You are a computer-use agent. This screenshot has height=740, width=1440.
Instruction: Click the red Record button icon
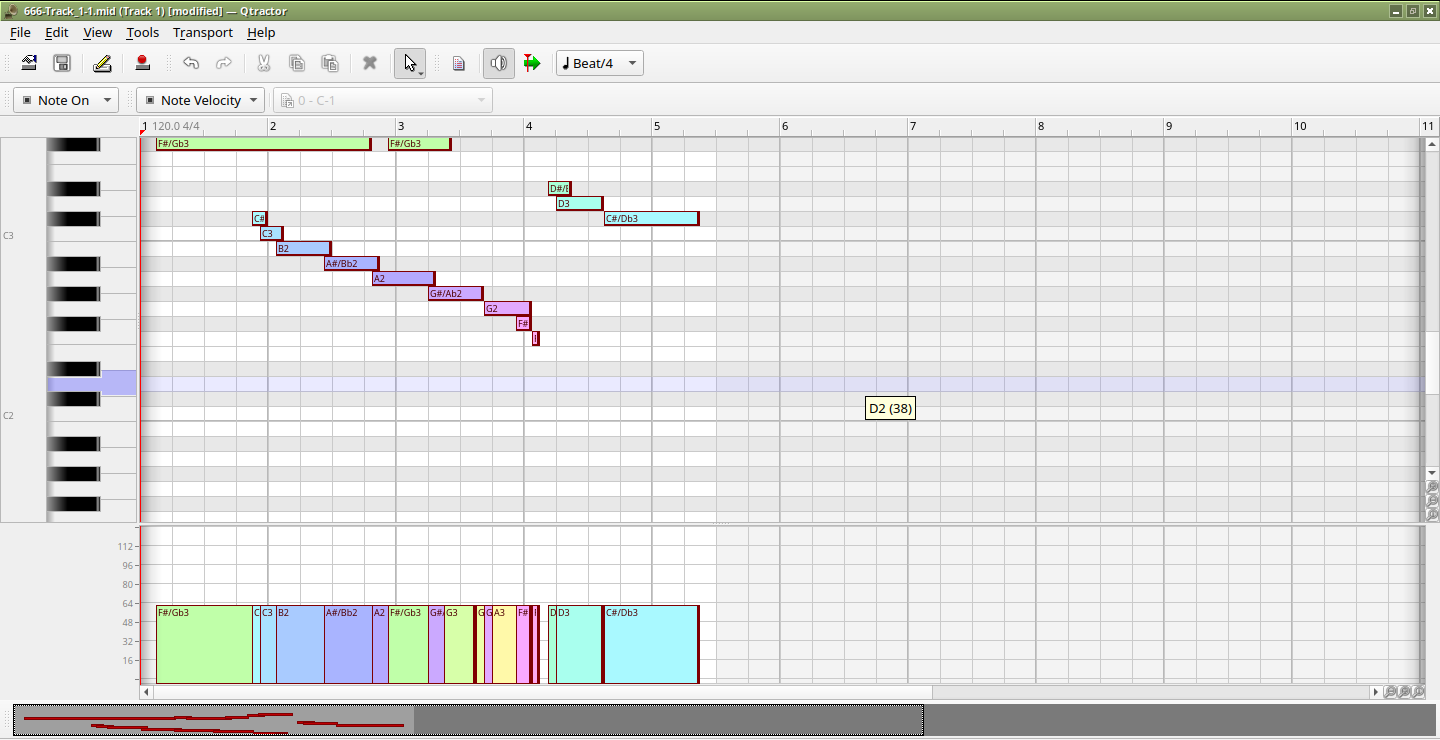142,63
